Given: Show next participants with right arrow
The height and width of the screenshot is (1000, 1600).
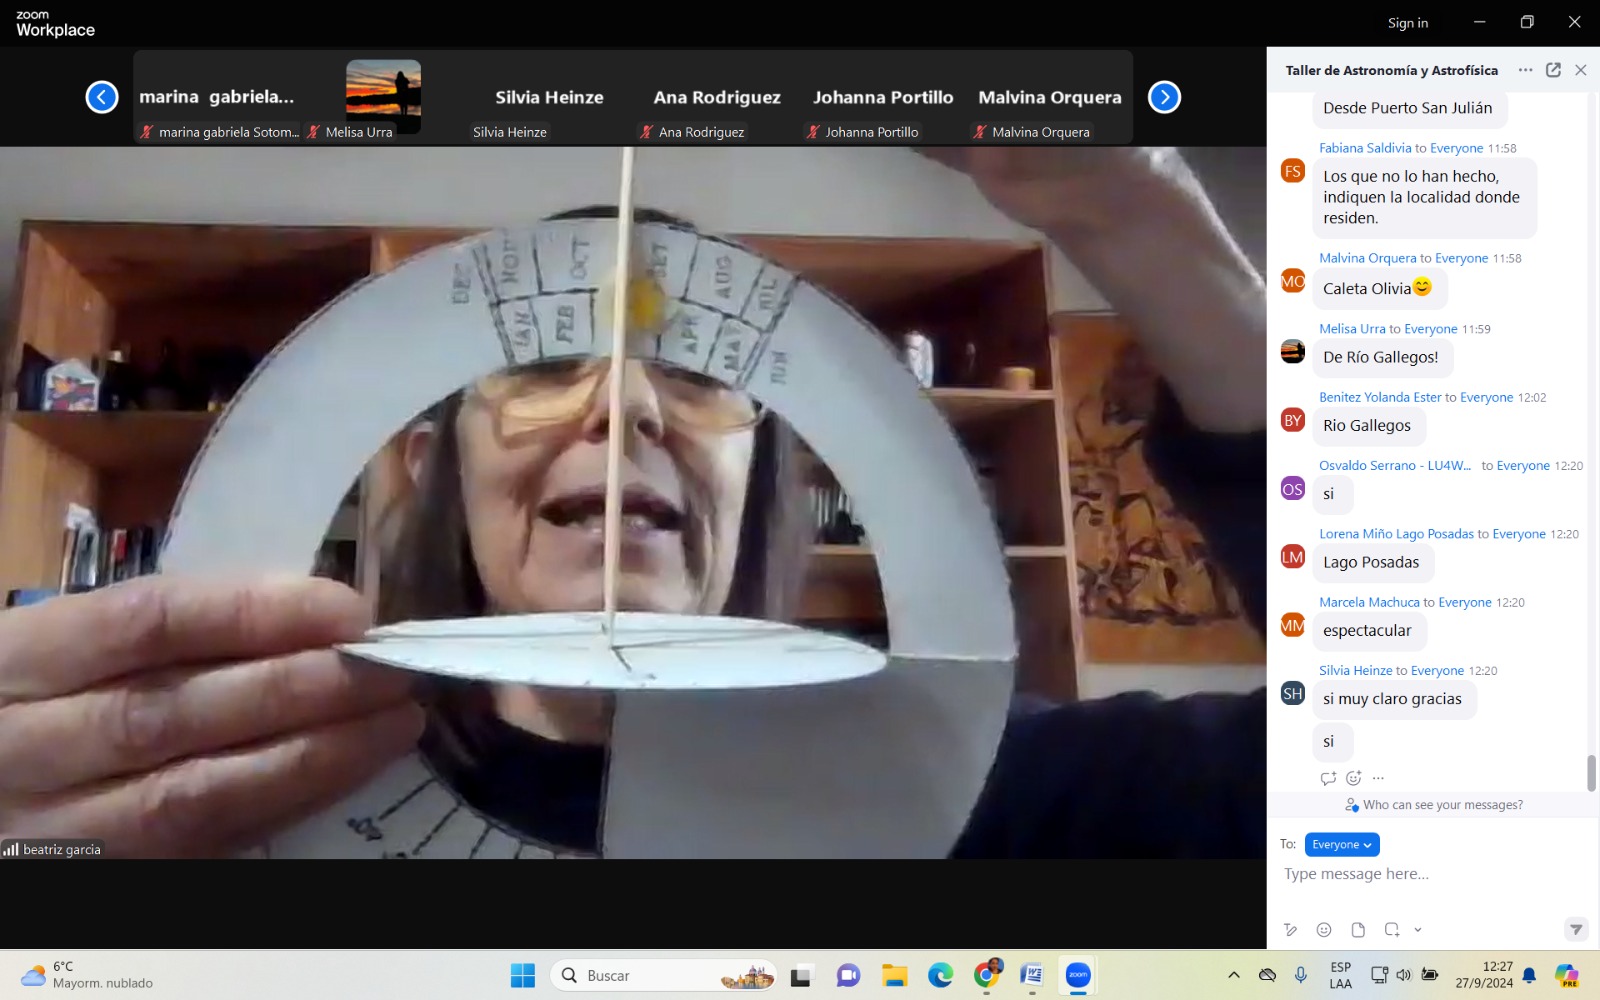Looking at the screenshot, I should [1164, 97].
